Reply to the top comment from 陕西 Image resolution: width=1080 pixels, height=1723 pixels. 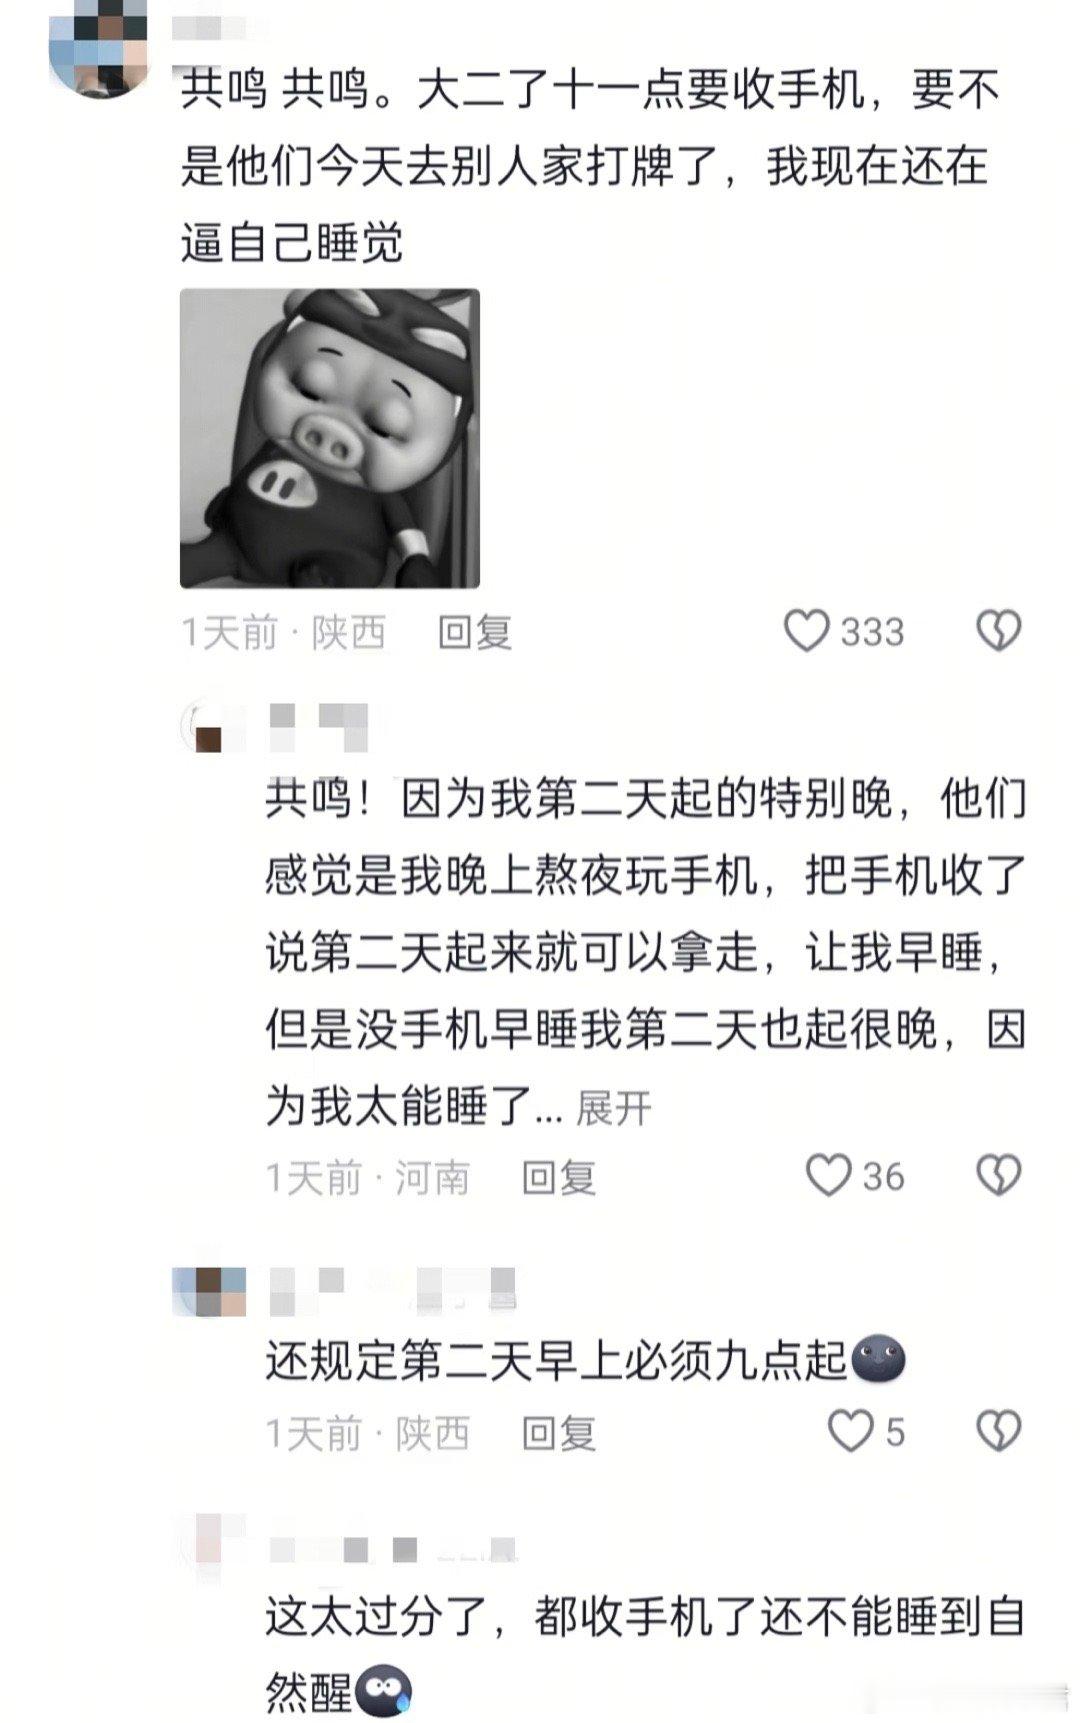click(x=475, y=632)
